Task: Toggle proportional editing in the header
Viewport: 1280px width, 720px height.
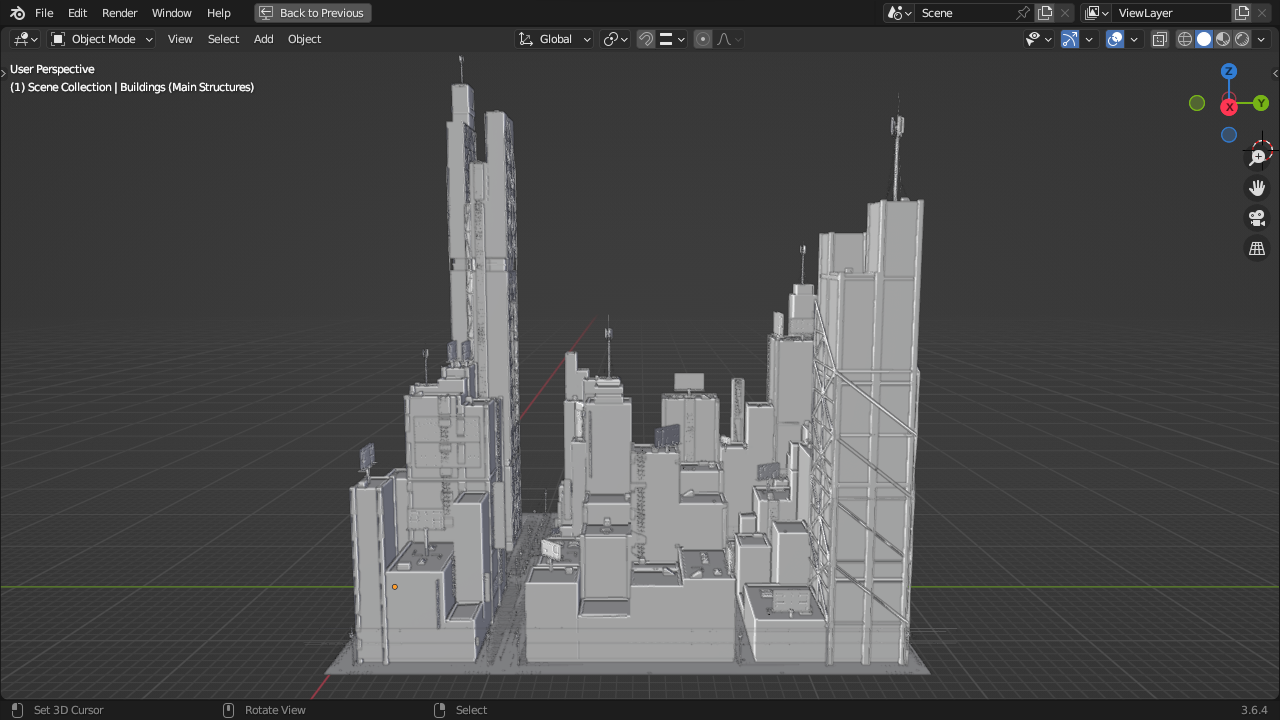Action: pos(701,39)
